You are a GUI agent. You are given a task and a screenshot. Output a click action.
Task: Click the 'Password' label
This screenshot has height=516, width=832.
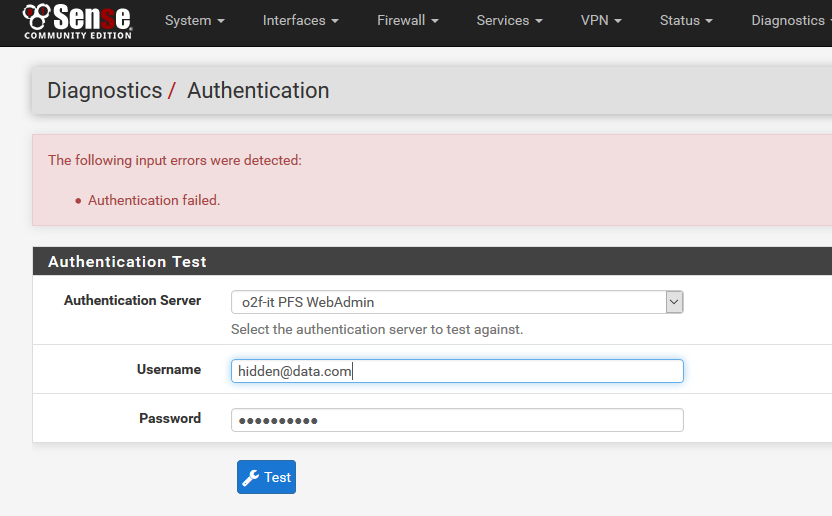tap(170, 418)
